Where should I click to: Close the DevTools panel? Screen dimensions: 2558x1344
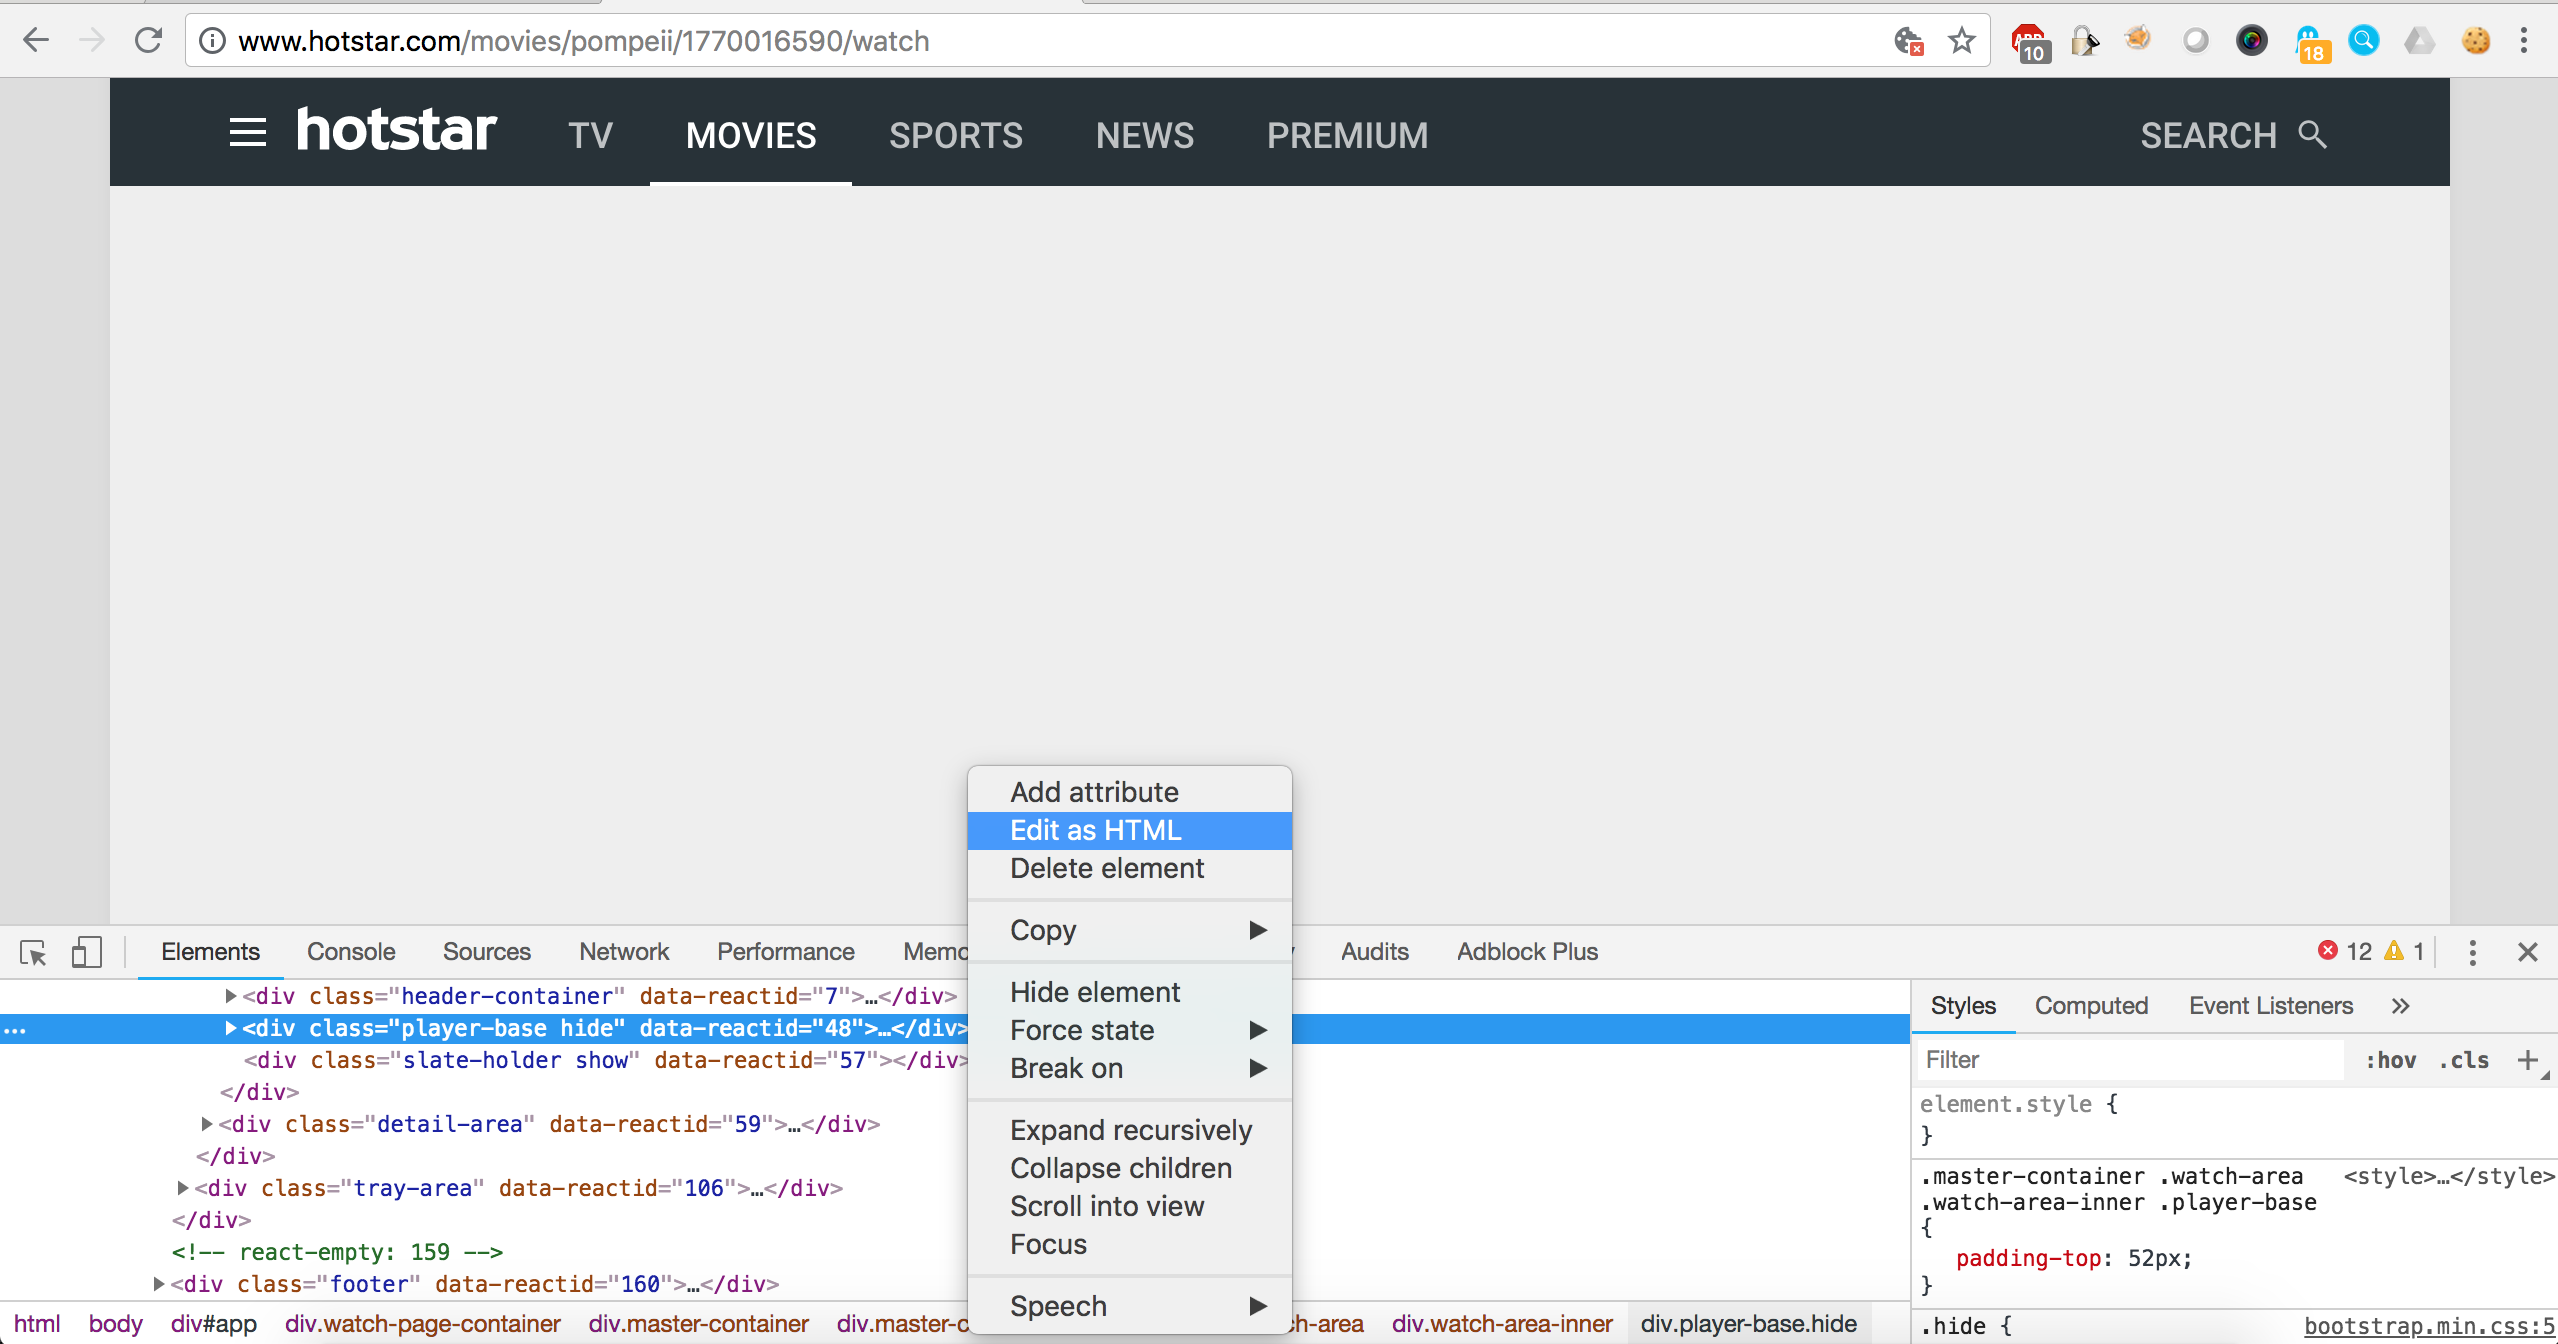tap(2528, 952)
